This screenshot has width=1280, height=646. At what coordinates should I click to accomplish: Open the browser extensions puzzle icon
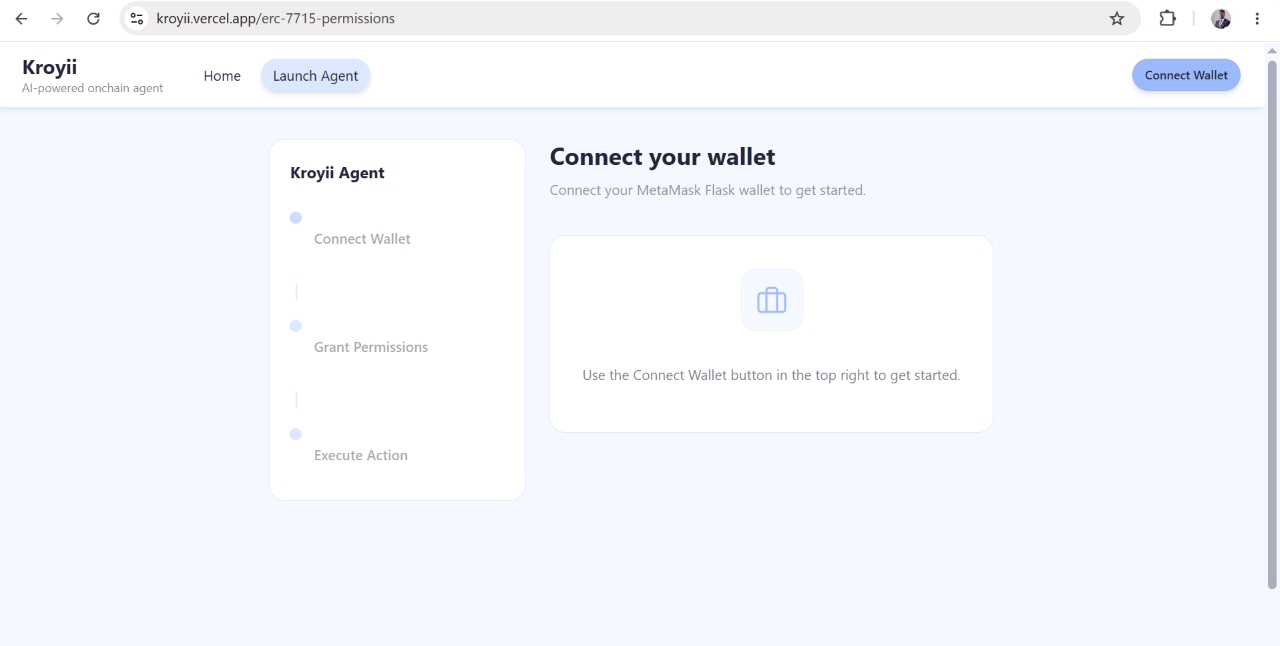(x=1167, y=18)
